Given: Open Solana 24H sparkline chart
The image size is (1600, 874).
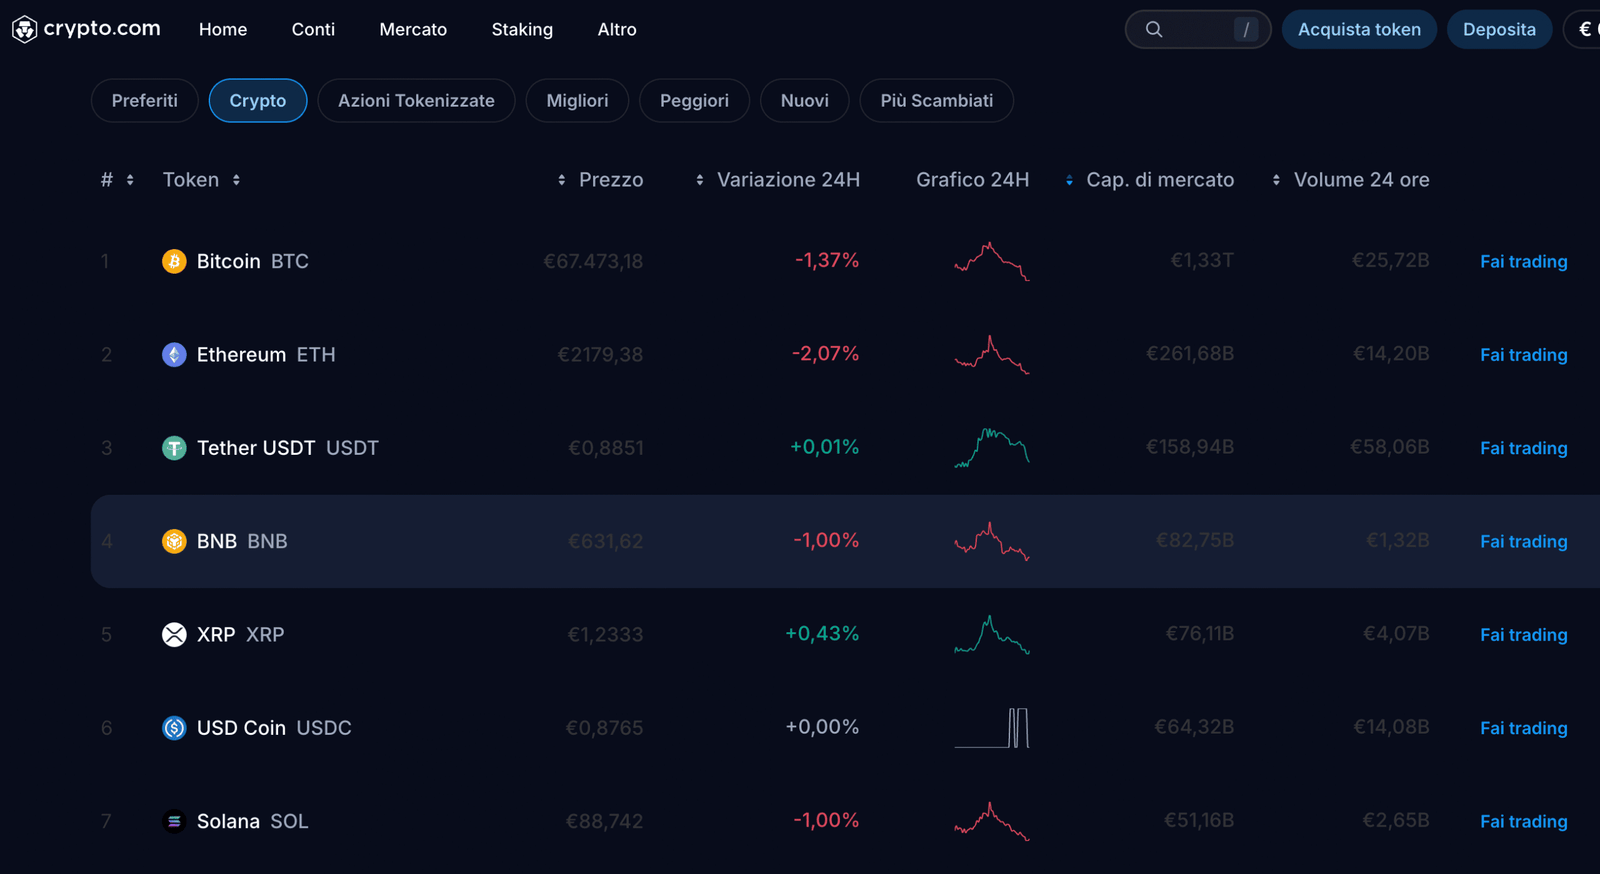Looking at the screenshot, I should click(992, 821).
